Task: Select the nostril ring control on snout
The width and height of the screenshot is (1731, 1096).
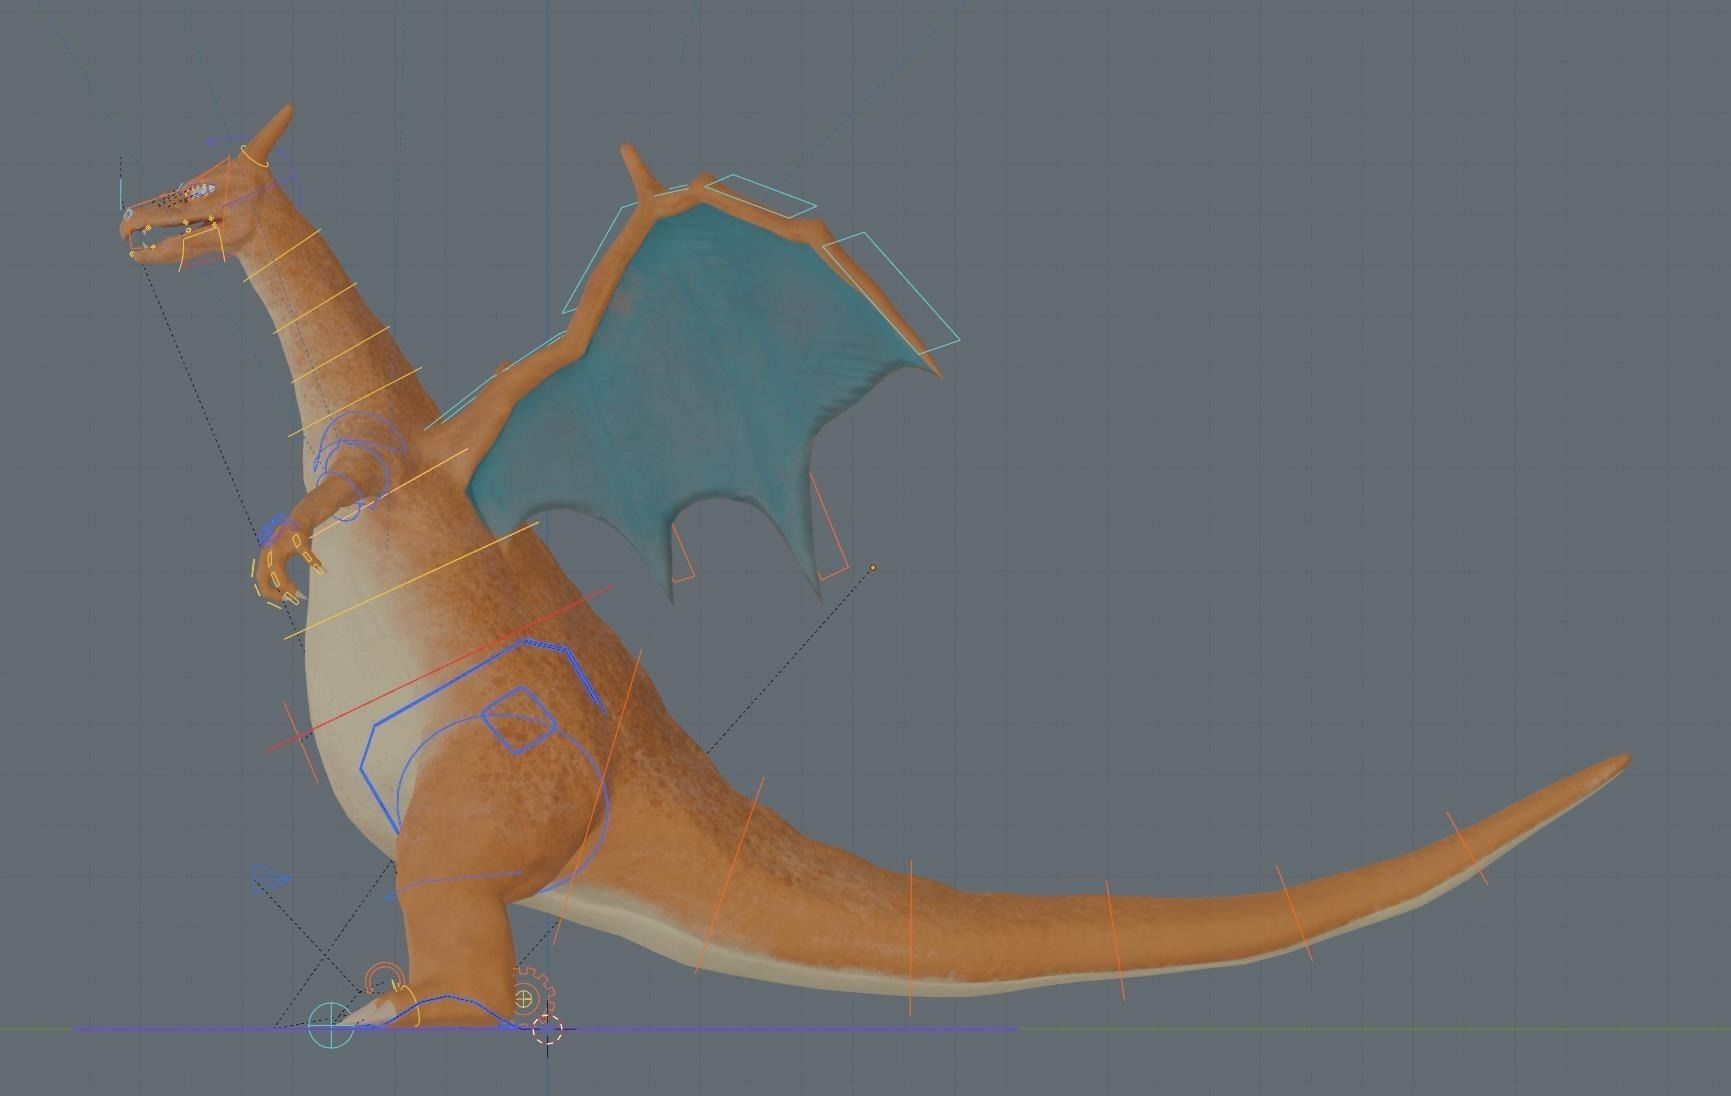Action: click(x=128, y=213)
